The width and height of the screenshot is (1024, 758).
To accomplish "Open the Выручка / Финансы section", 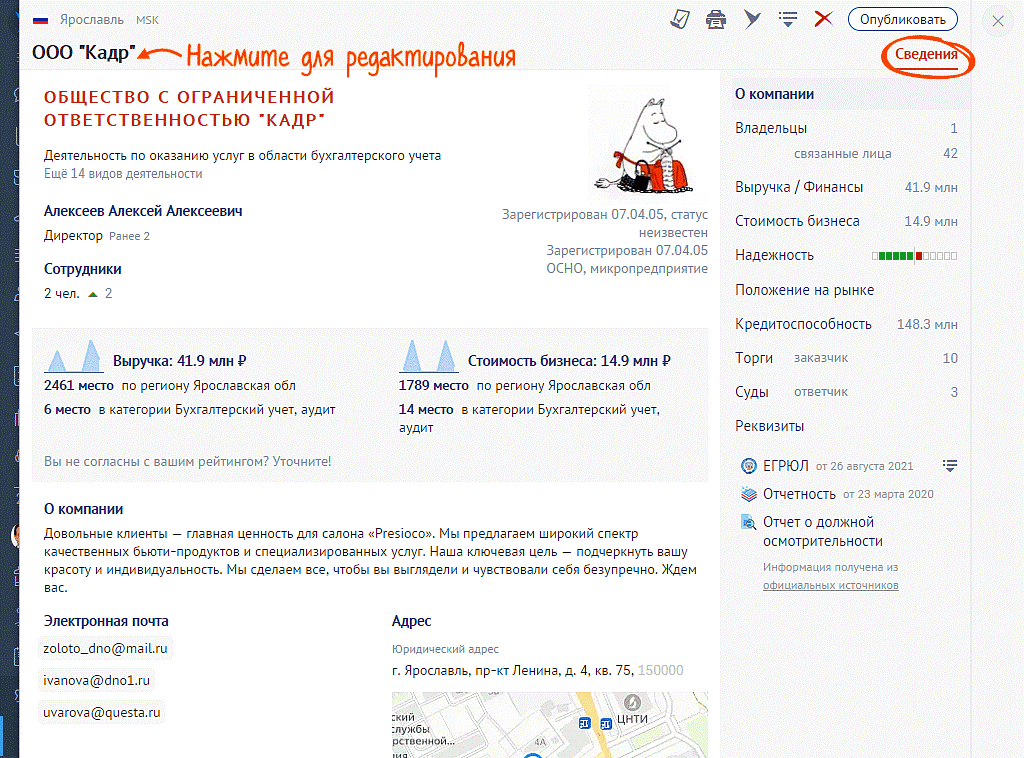I will click(799, 187).
